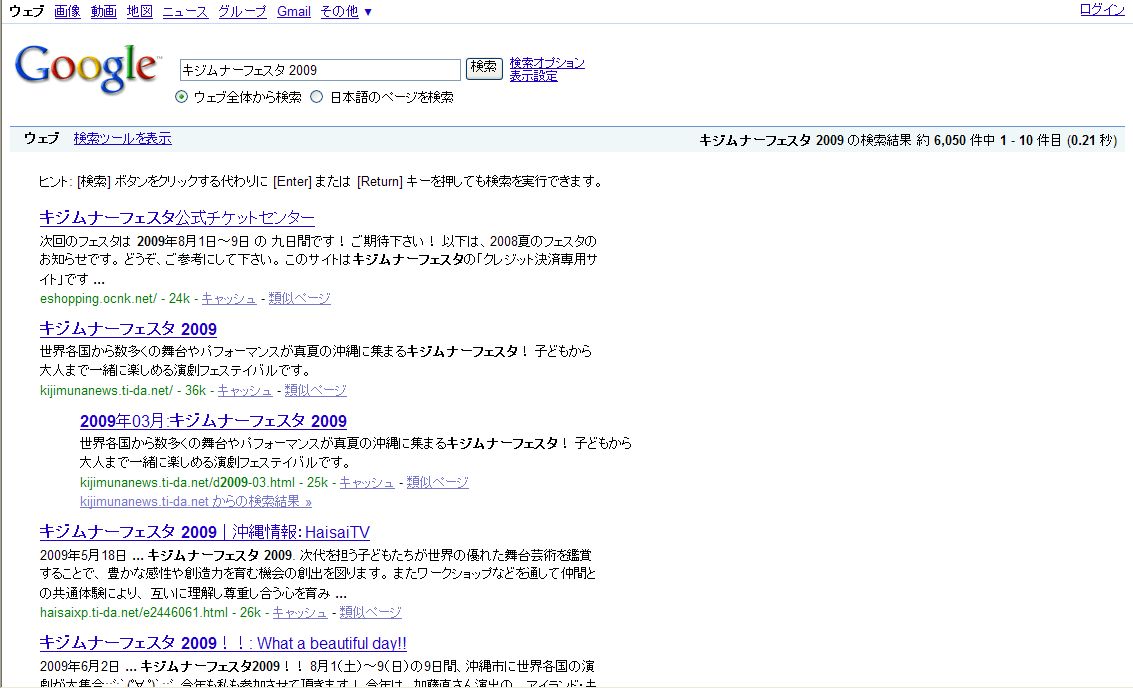Click the haisaixp.ti-da.net/e2446061.html URL text
The height and width of the screenshot is (689, 1133).
click(x=134, y=612)
